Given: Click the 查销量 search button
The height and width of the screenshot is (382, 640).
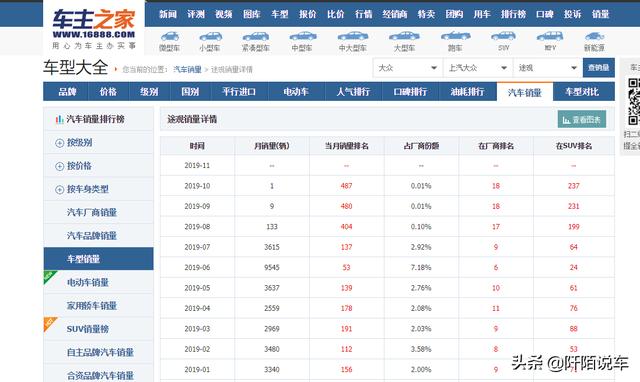Looking at the screenshot, I should point(598,68).
